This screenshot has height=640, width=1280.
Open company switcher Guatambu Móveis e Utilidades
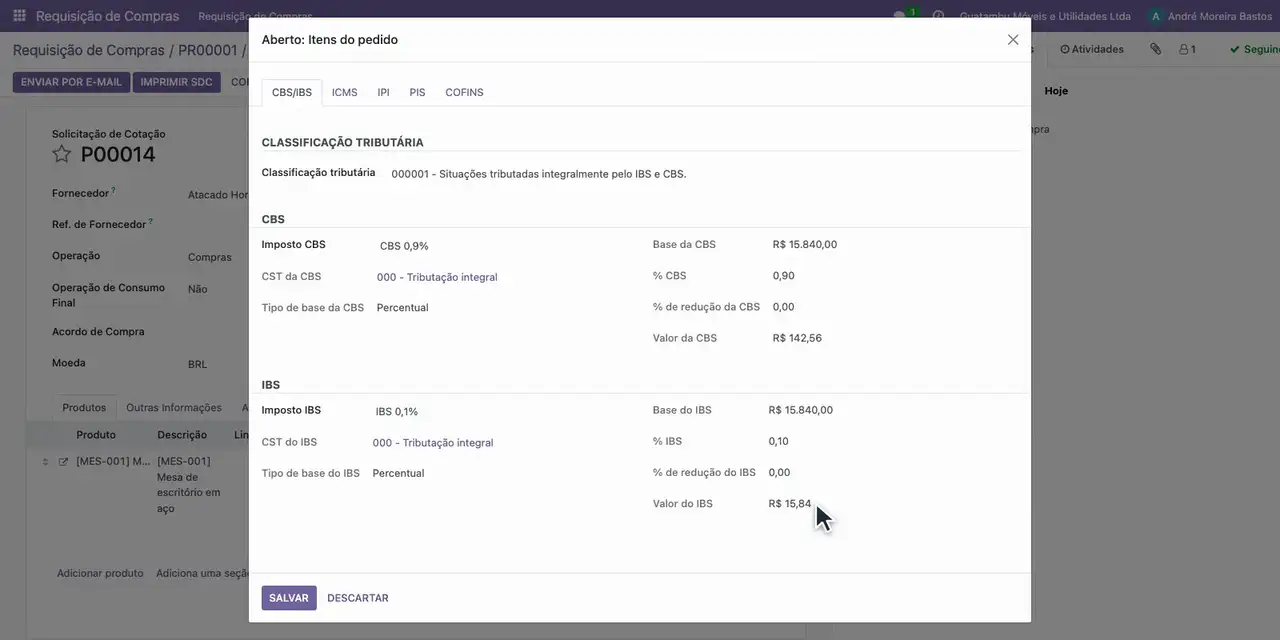pos(1045,16)
